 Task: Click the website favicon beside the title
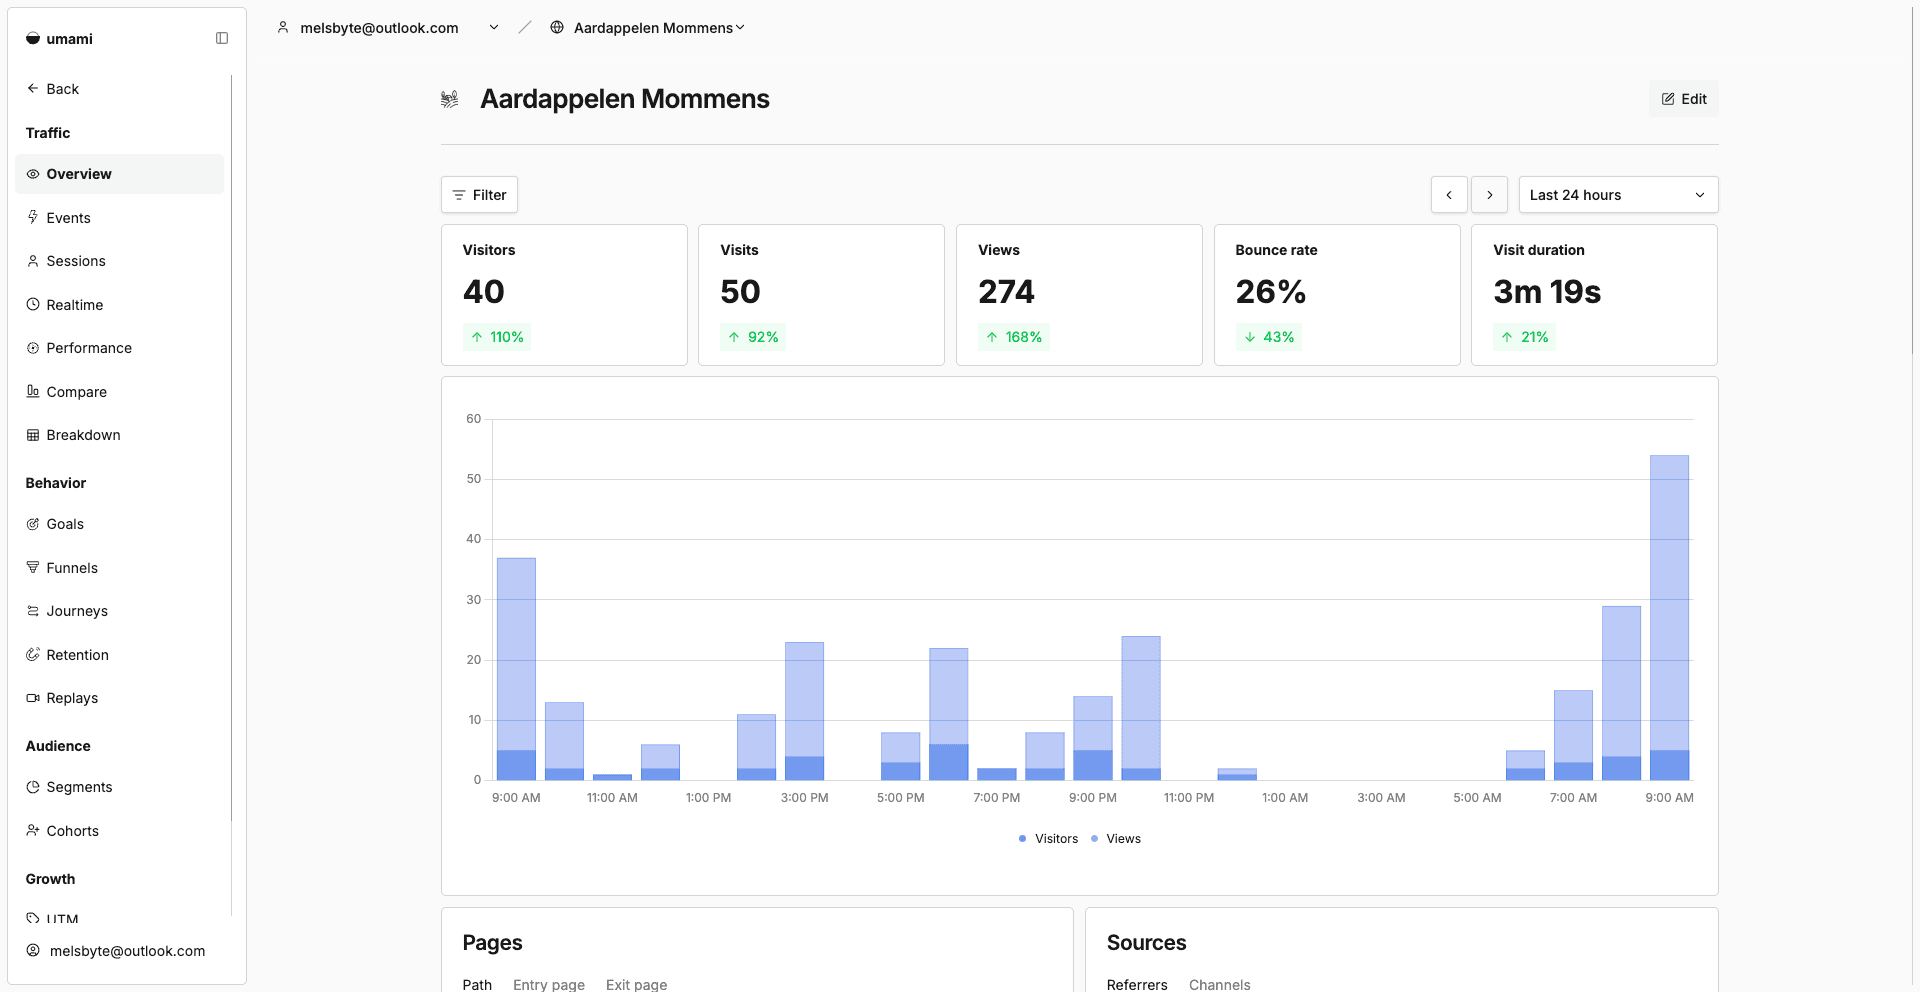(x=450, y=99)
